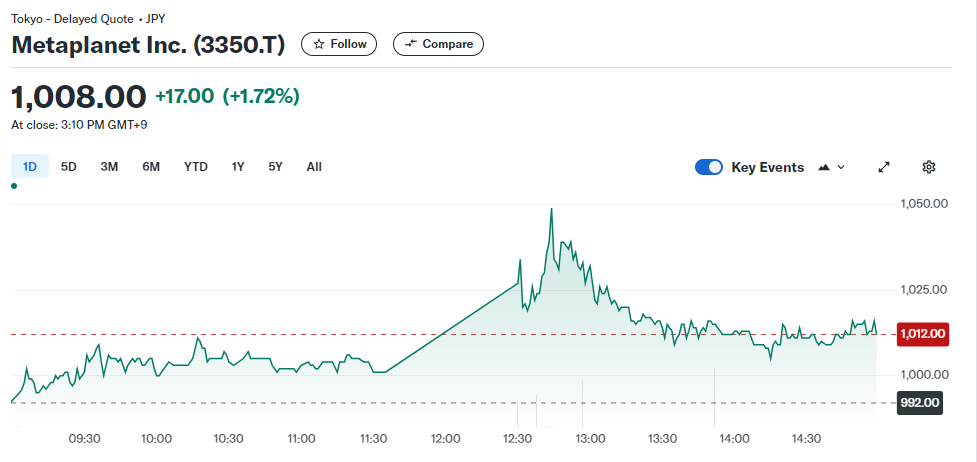Viewport: 977px width, 462px height.
Task: Click the 992.00 previous close label
Action: coord(920,403)
